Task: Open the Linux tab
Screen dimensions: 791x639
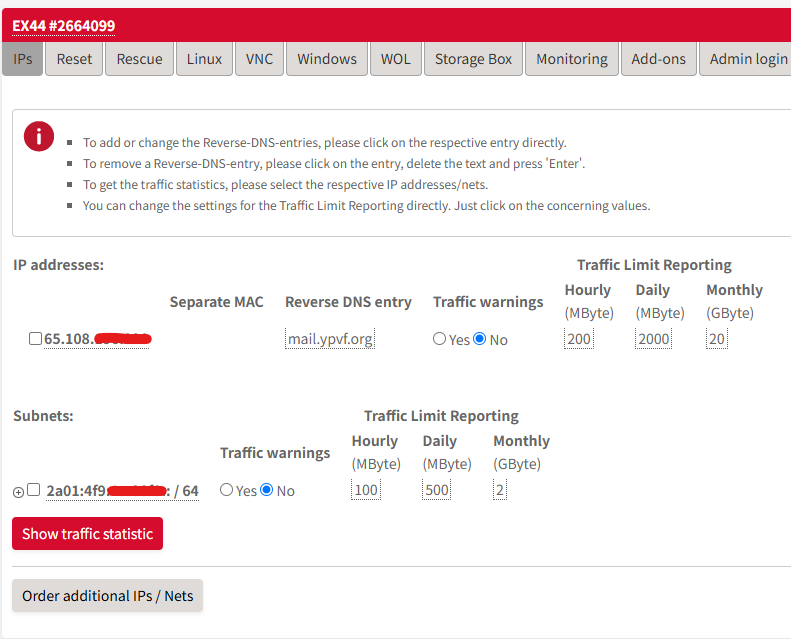Action: [x=204, y=59]
